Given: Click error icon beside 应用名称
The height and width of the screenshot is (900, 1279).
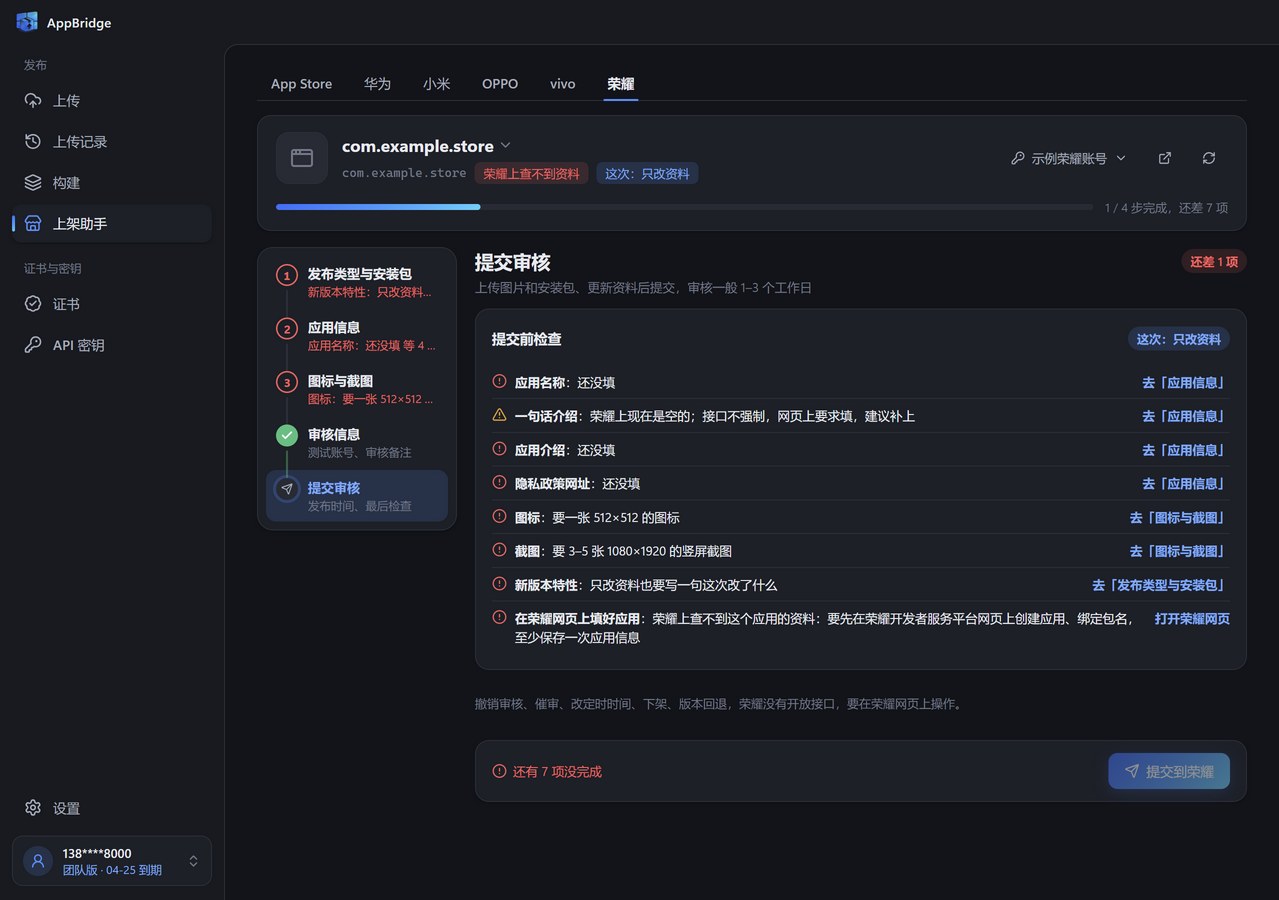Looking at the screenshot, I should pyautogui.click(x=499, y=381).
